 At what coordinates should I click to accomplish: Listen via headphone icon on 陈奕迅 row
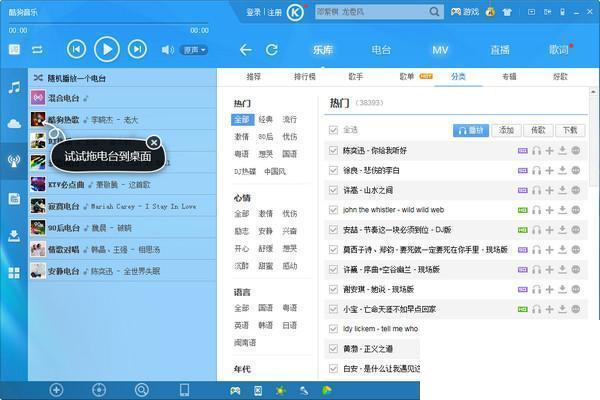pyautogui.click(x=536, y=150)
